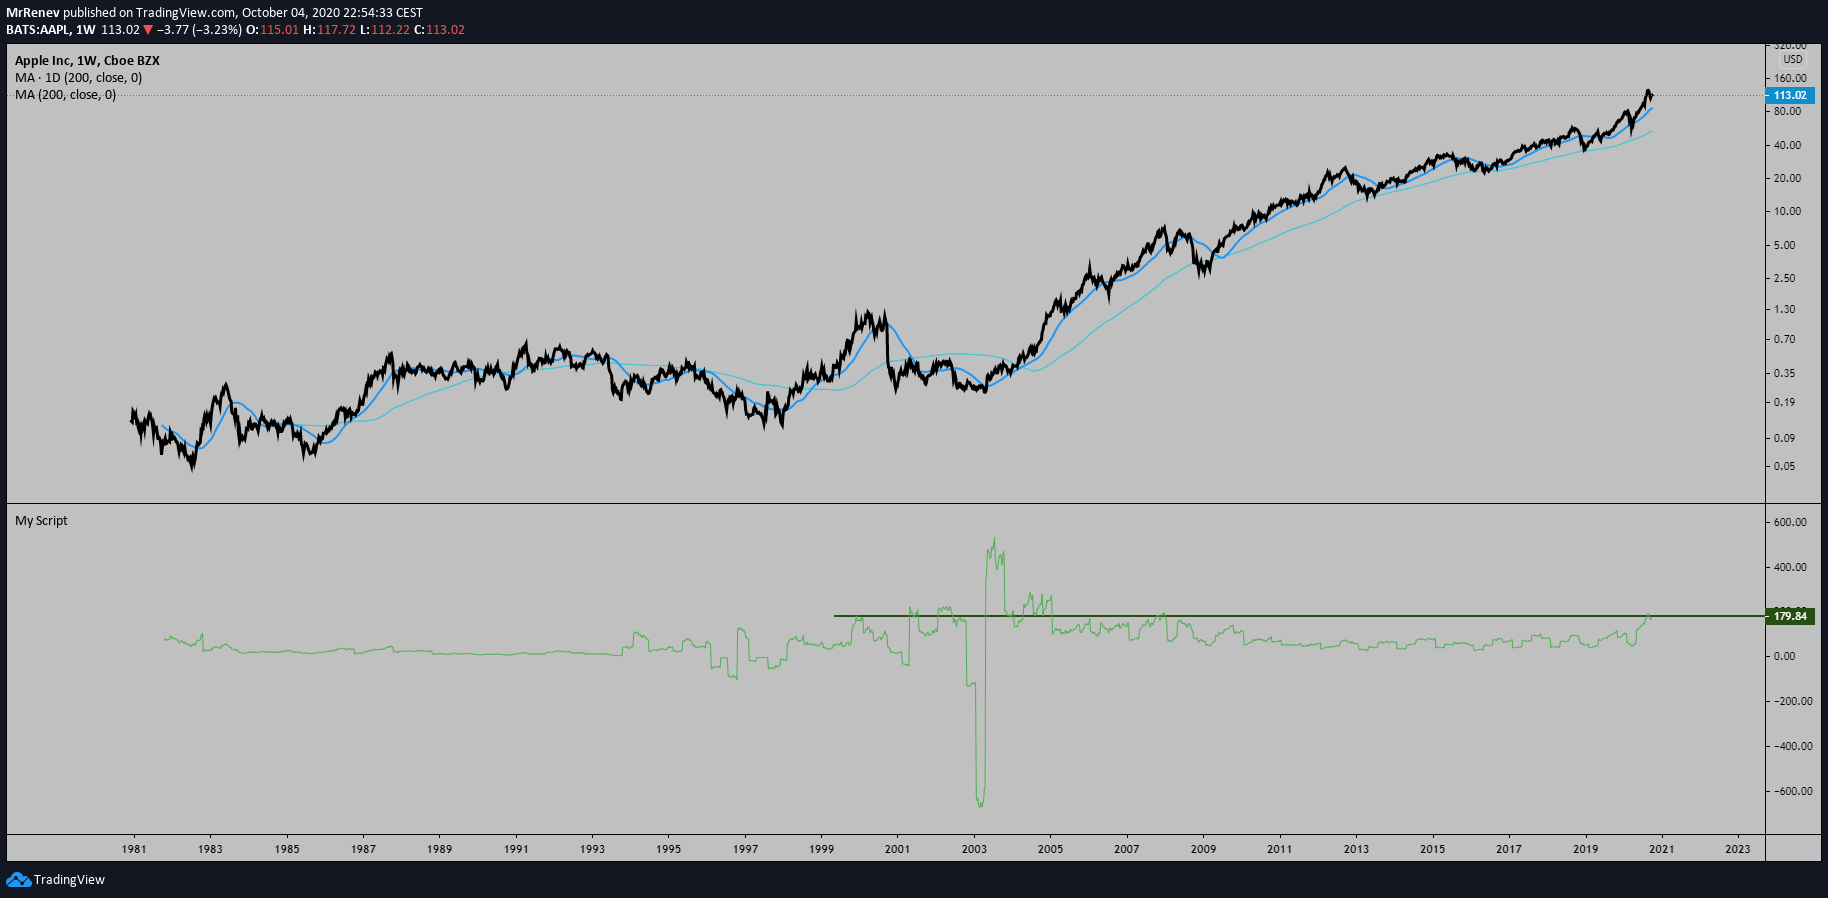The width and height of the screenshot is (1828, 898).
Task: Click the low value 112.22
Action: (390, 30)
